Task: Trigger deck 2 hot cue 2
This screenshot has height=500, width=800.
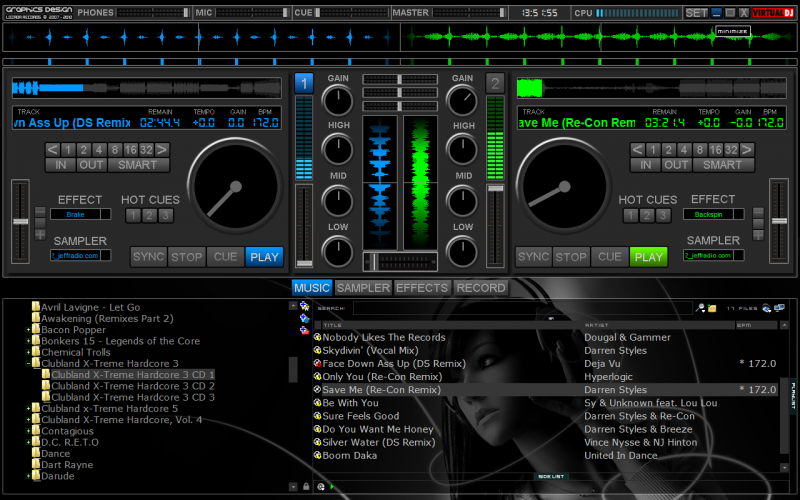Action: tap(646, 215)
